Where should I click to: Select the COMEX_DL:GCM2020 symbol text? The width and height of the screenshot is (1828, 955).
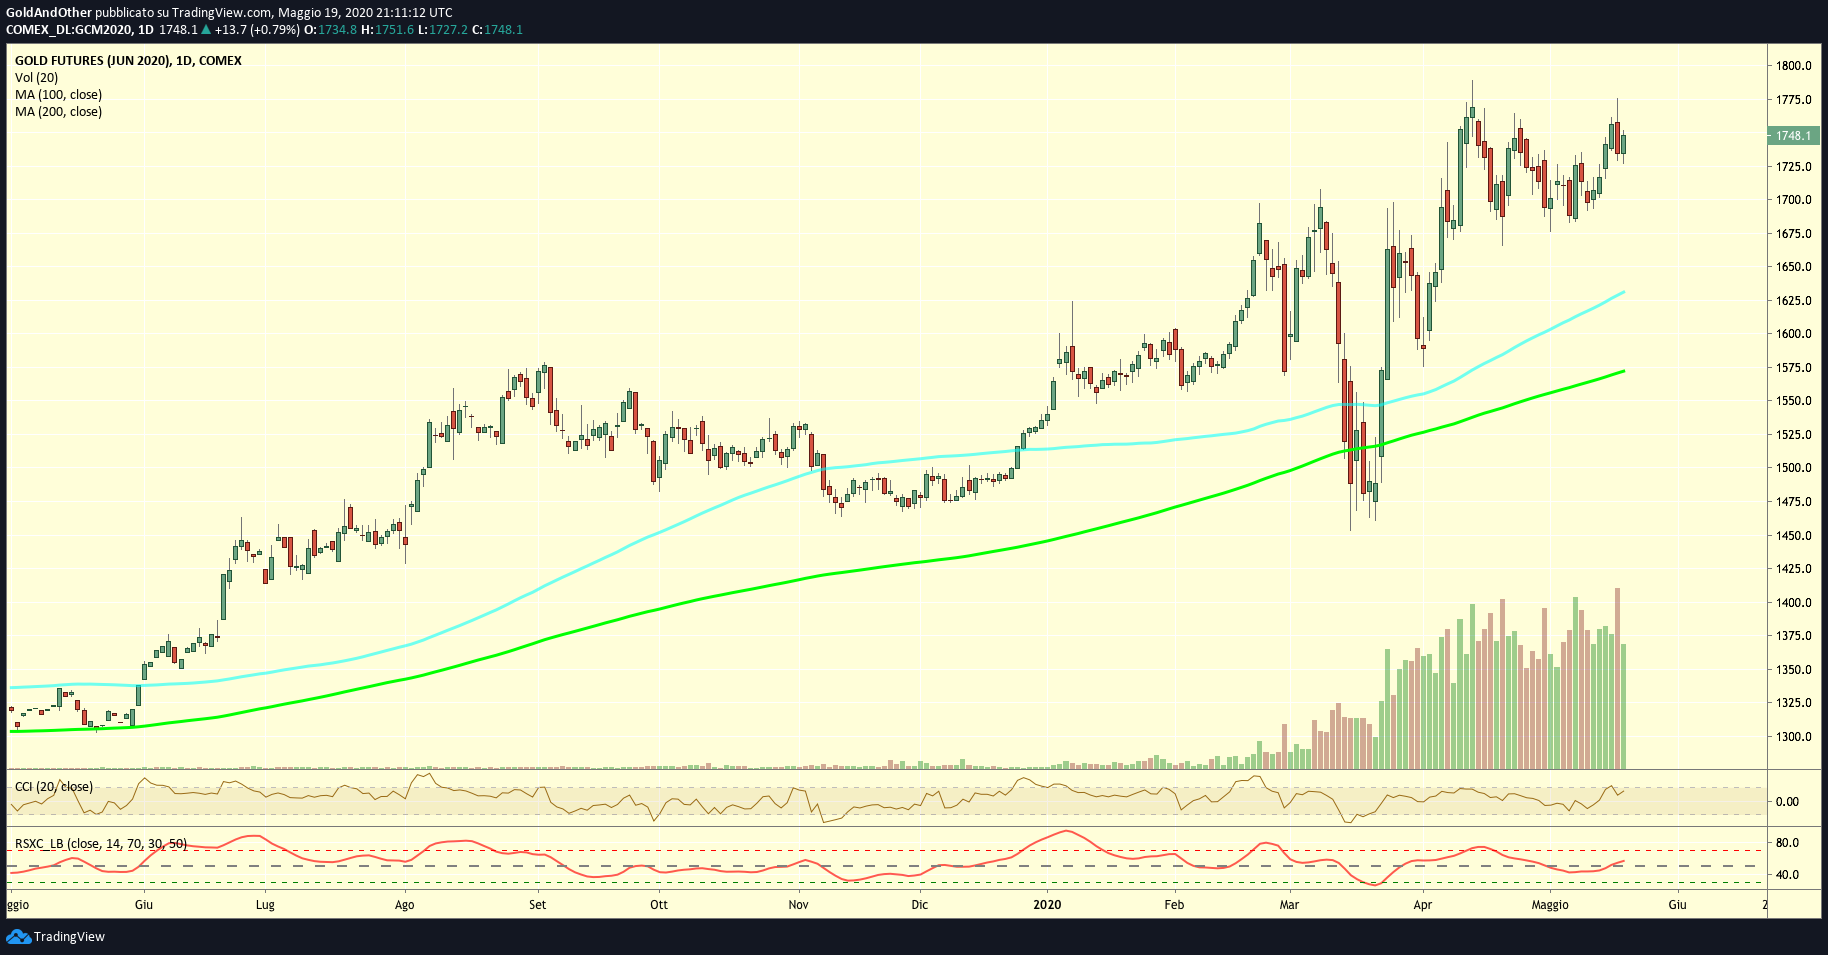[70, 30]
